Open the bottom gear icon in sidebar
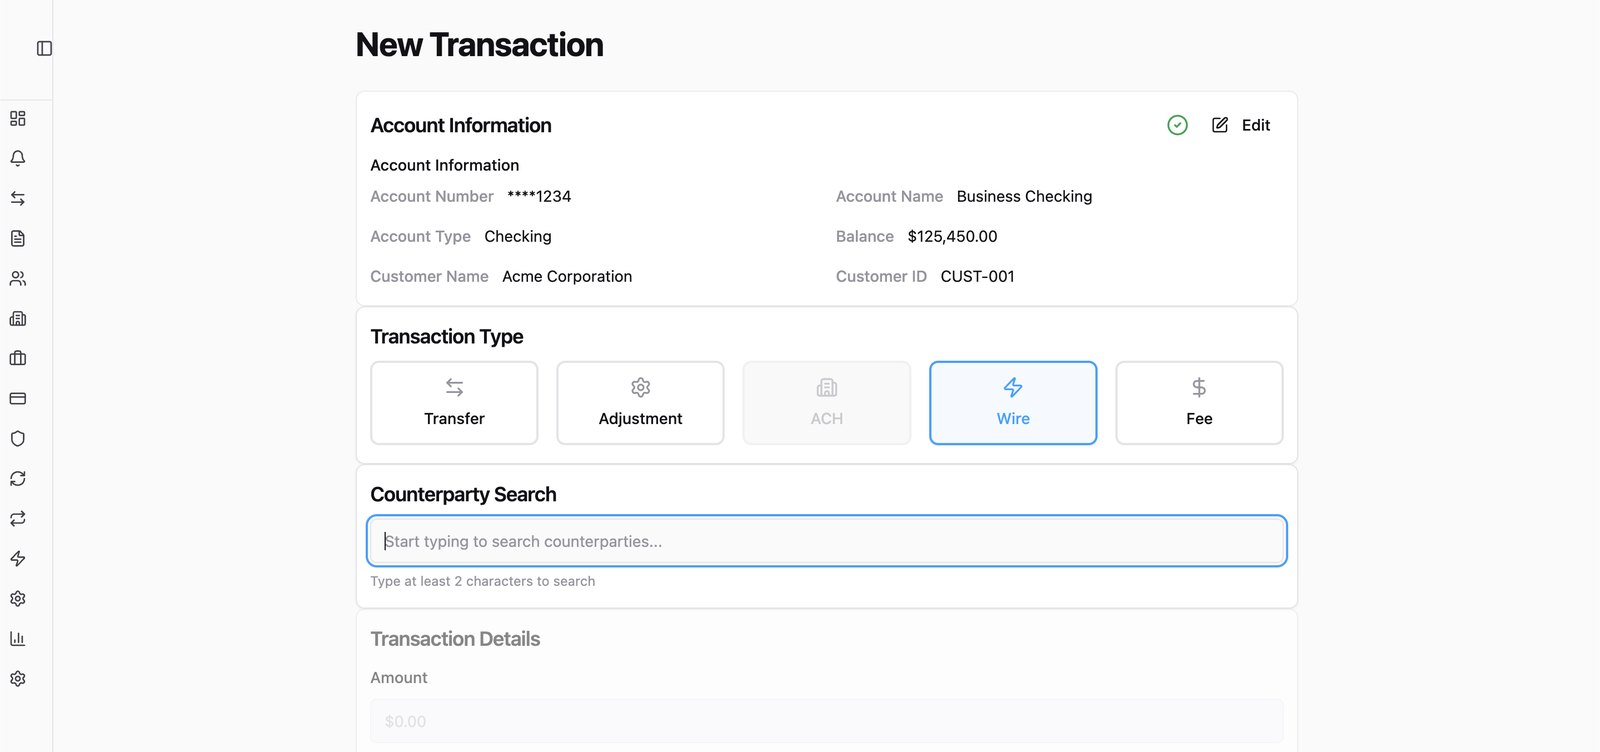 [18, 678]
